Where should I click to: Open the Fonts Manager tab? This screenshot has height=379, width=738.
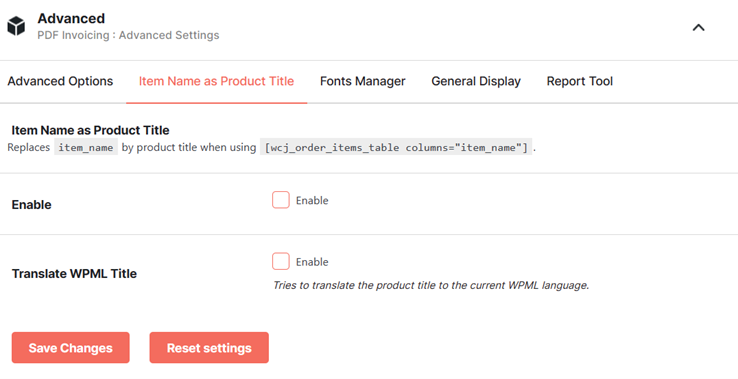362,81
